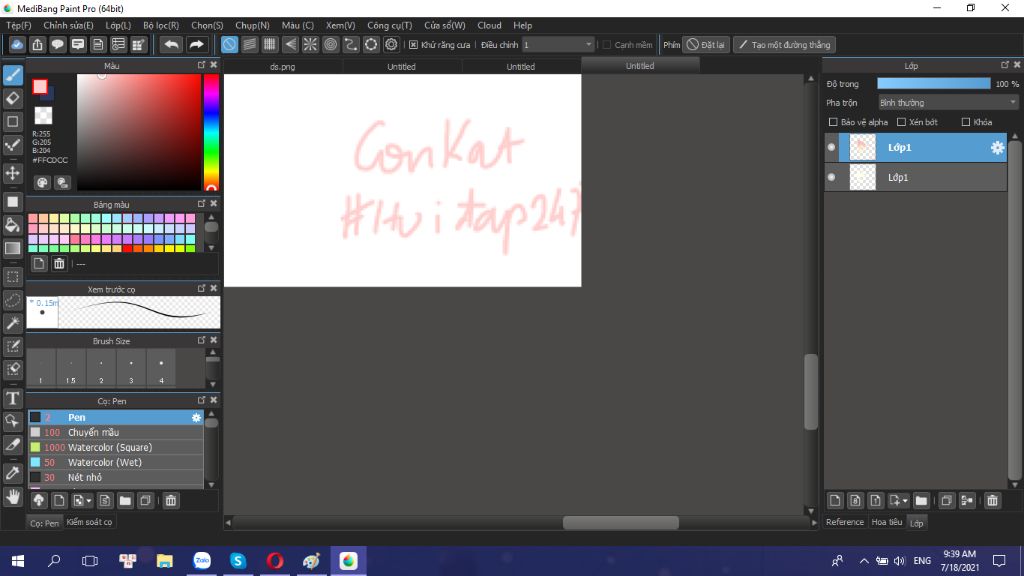Click the Redo arrow in toolbar
This screenshot has width=1024, height=576.
tap(196, 44)
